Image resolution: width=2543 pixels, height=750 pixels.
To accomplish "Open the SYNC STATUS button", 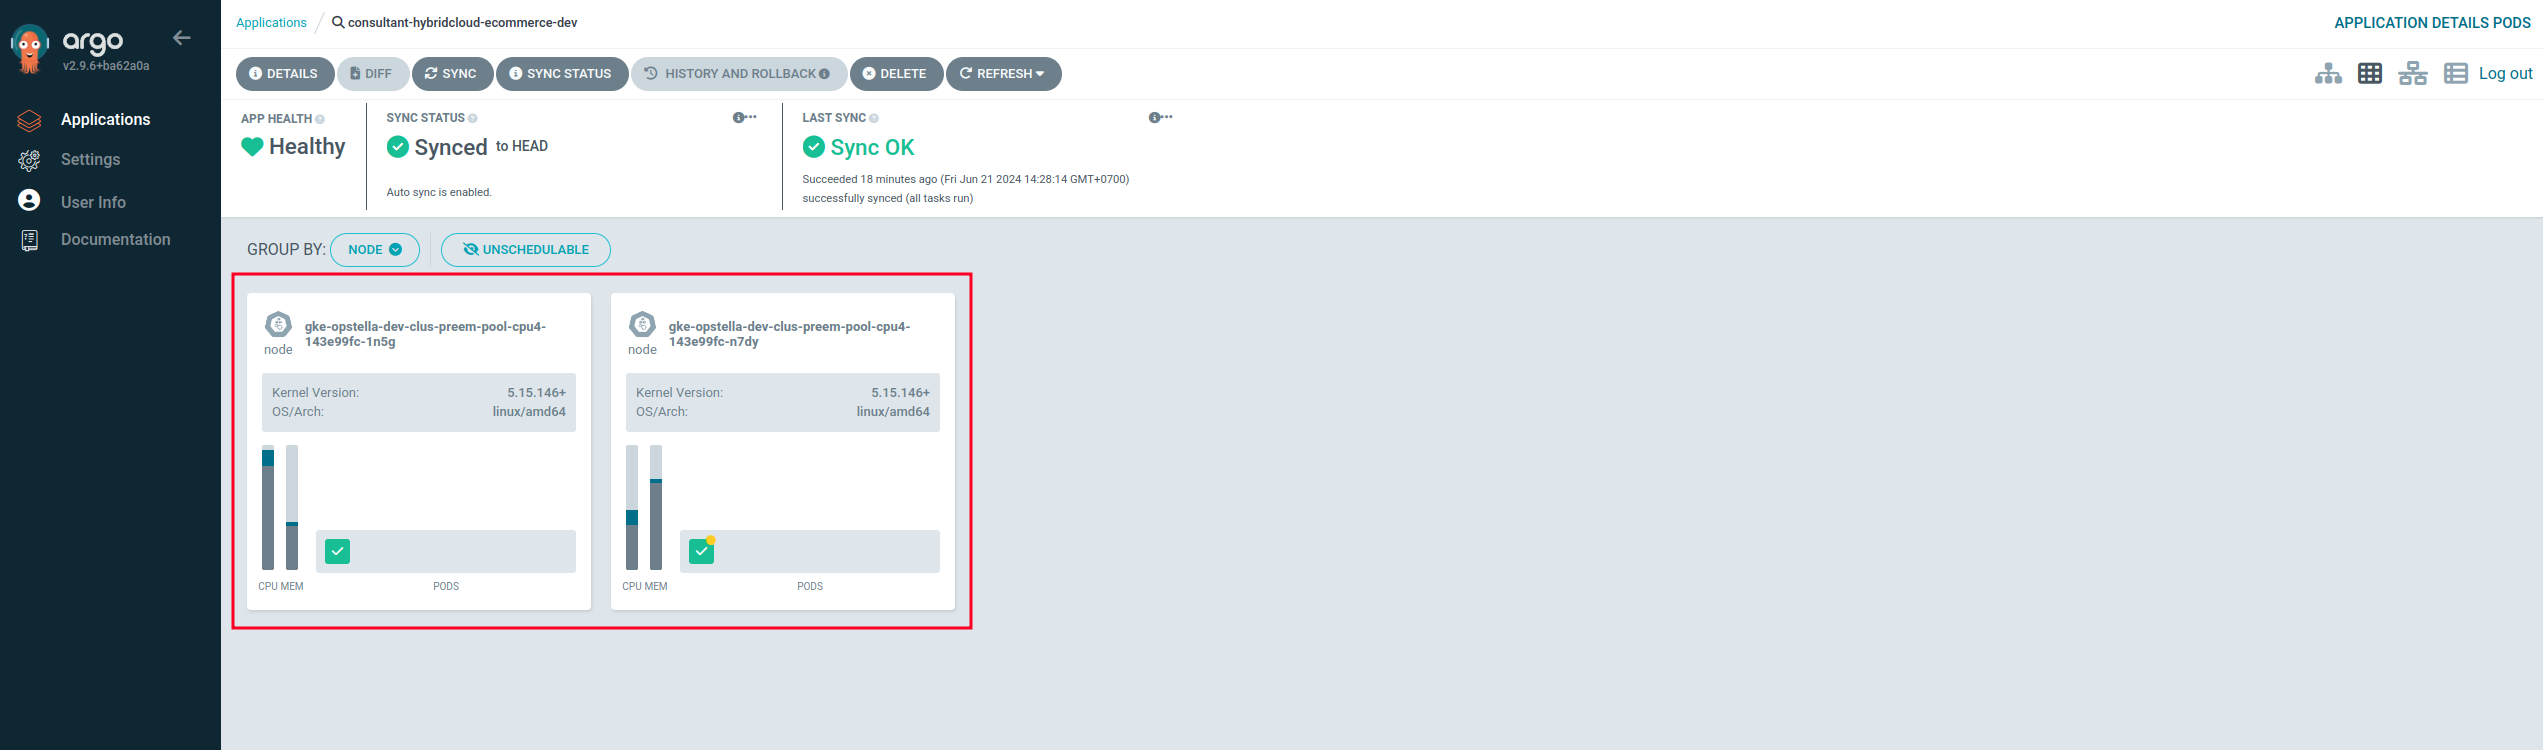I will click(562, 73).
